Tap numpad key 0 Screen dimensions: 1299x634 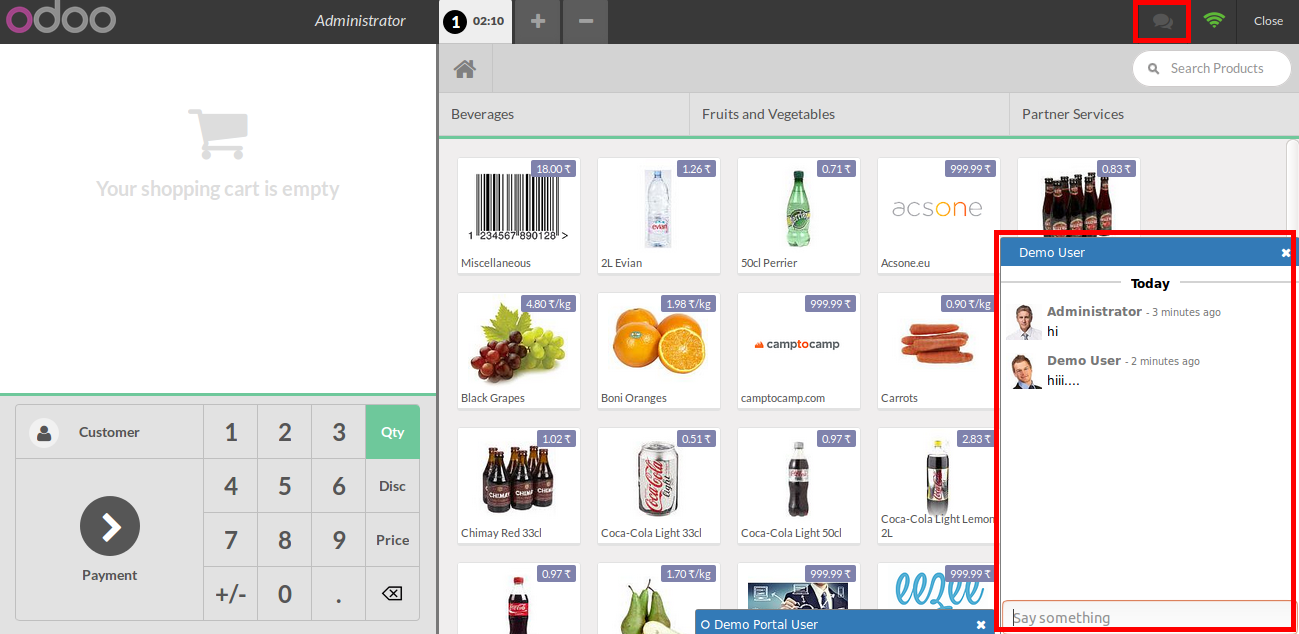(x=285, y=594)
